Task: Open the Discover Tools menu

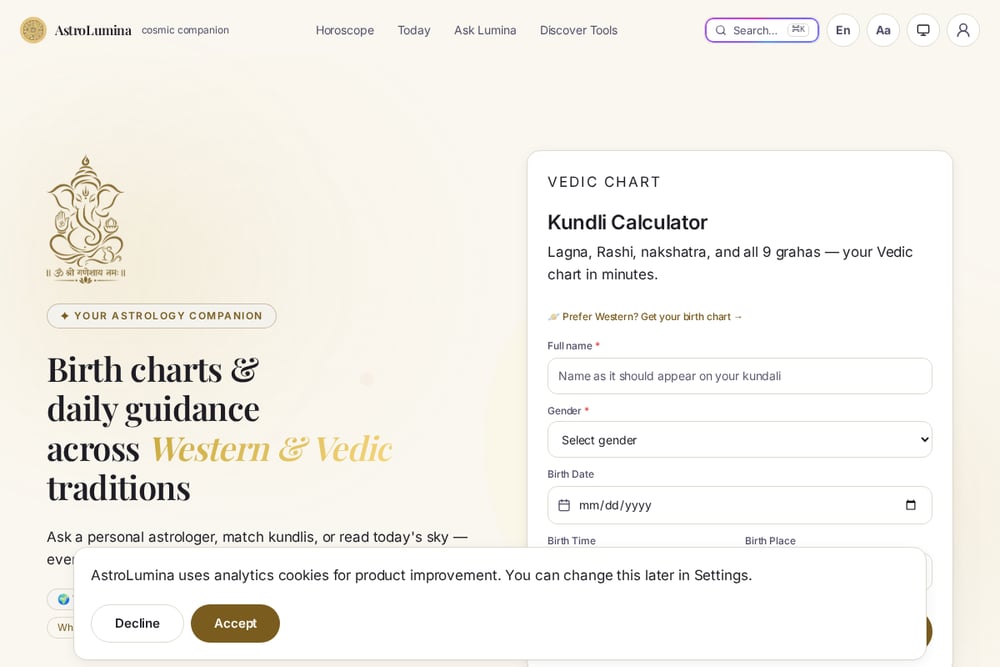Action: pyautogui.click(x=578, y=30)
